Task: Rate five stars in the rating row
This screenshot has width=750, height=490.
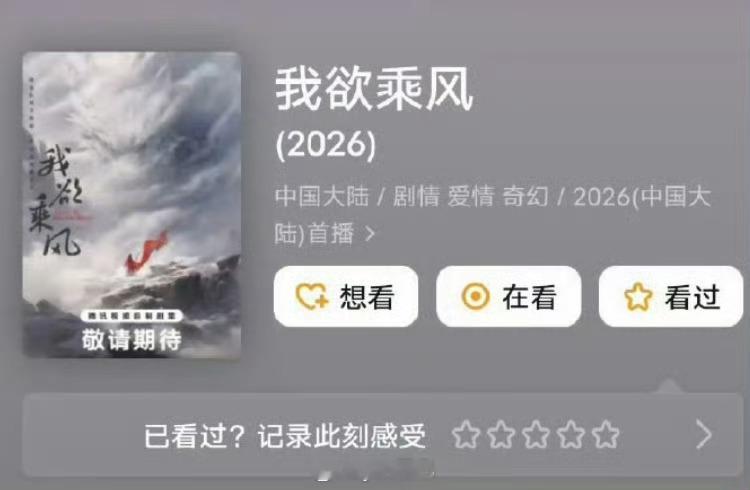Action: pyautogui.click(x=606, y=434)
